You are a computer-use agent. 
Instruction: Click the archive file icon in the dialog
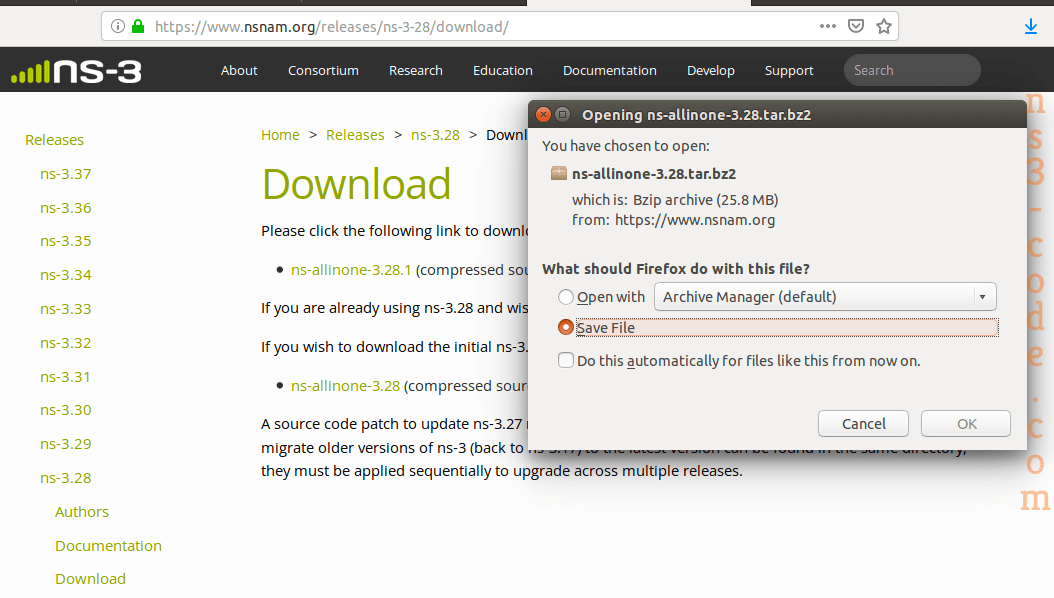click(559, 173)
